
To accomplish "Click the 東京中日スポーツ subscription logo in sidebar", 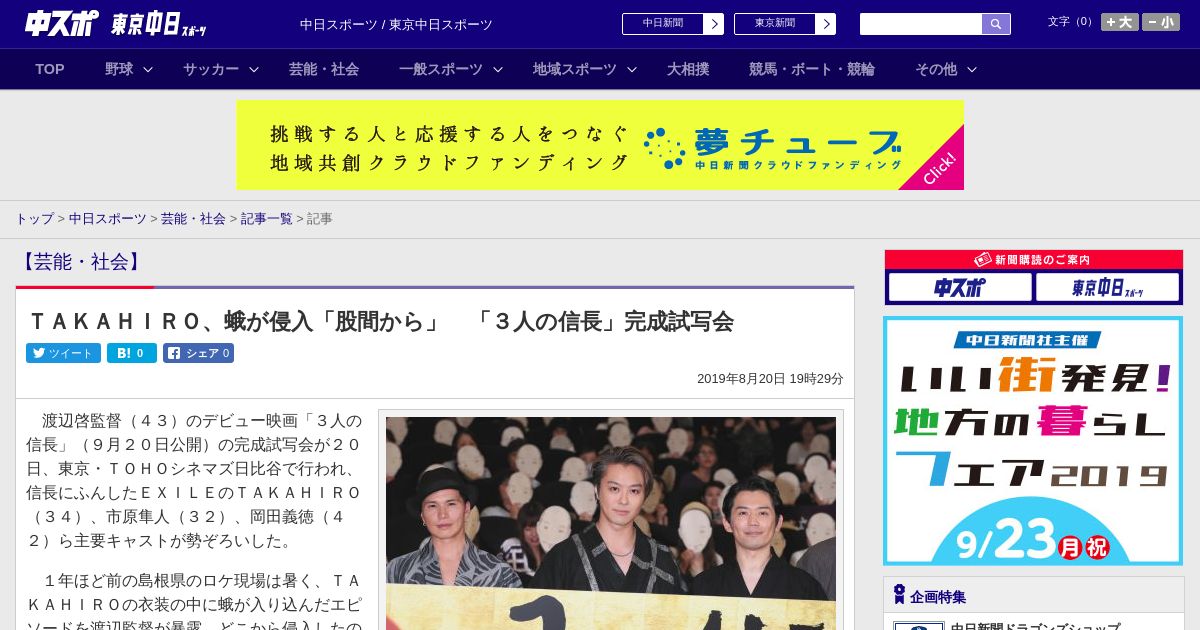I will point(1107,287).
